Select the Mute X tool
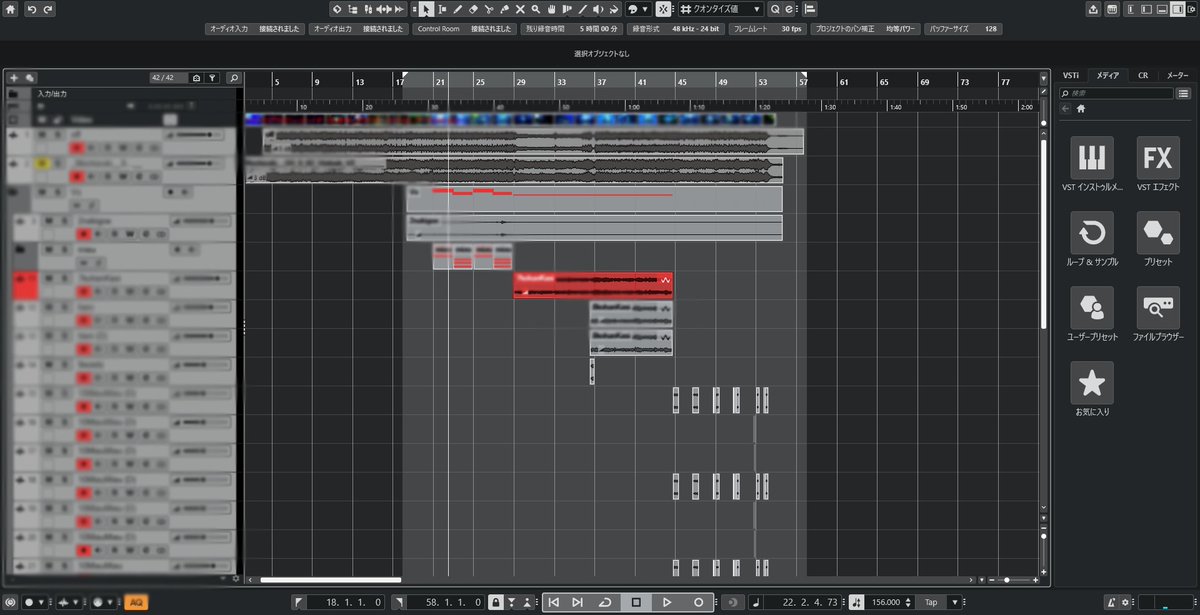 (x=520, y=9)
